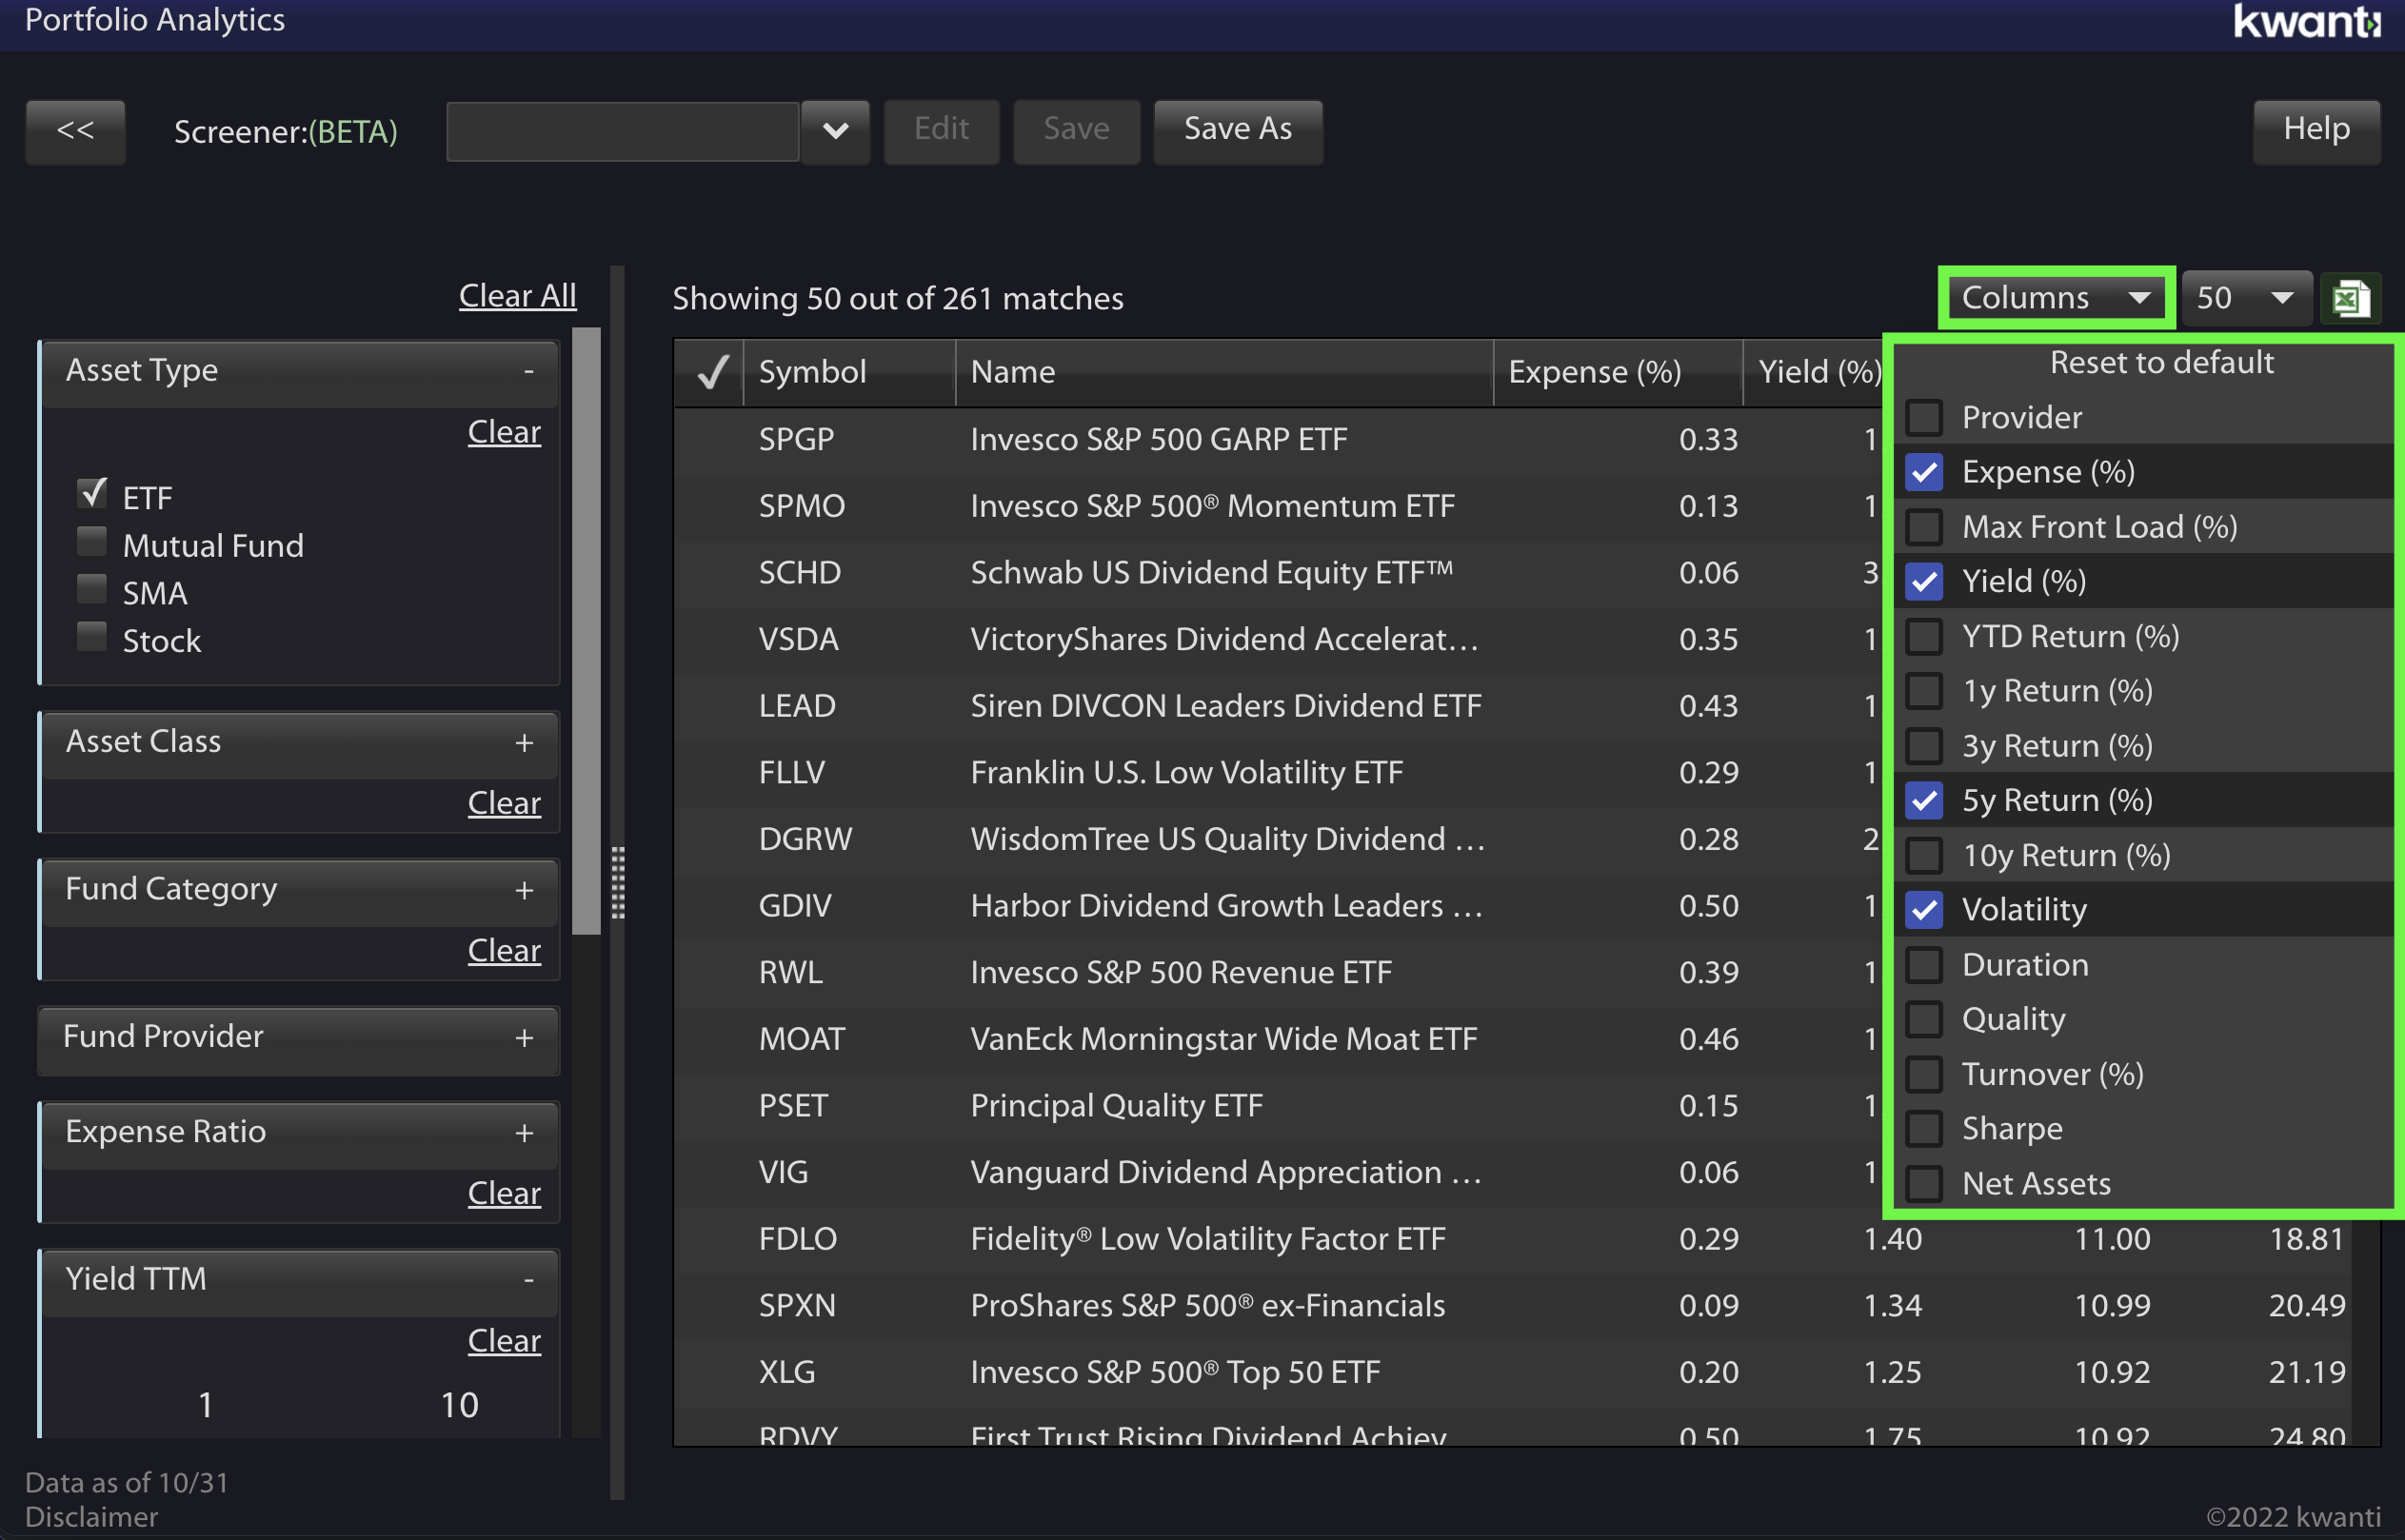2405x1540 pixels.
Task: Uncheck the ETF asset type checkbox
Action: [x=92, y=494]
